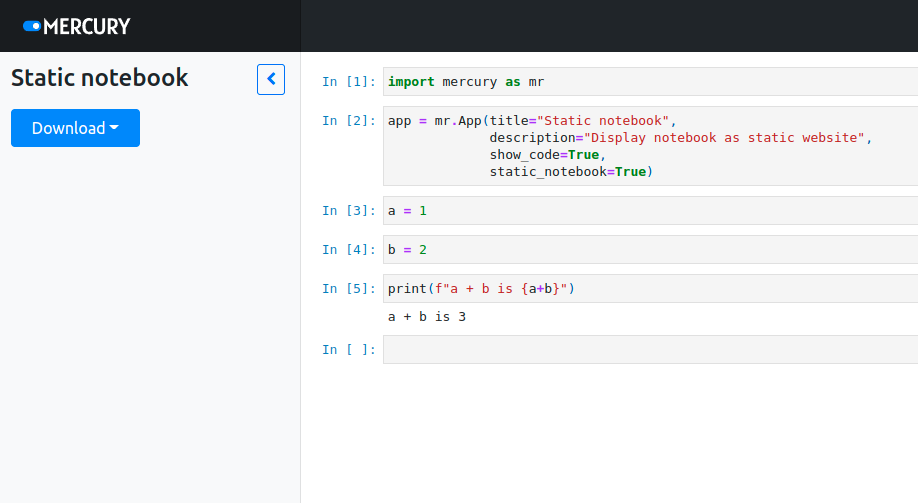This screenshot has height=503, width=918.
Task: Click the 'show_code=True' line of code
Action: pos(547,155)
